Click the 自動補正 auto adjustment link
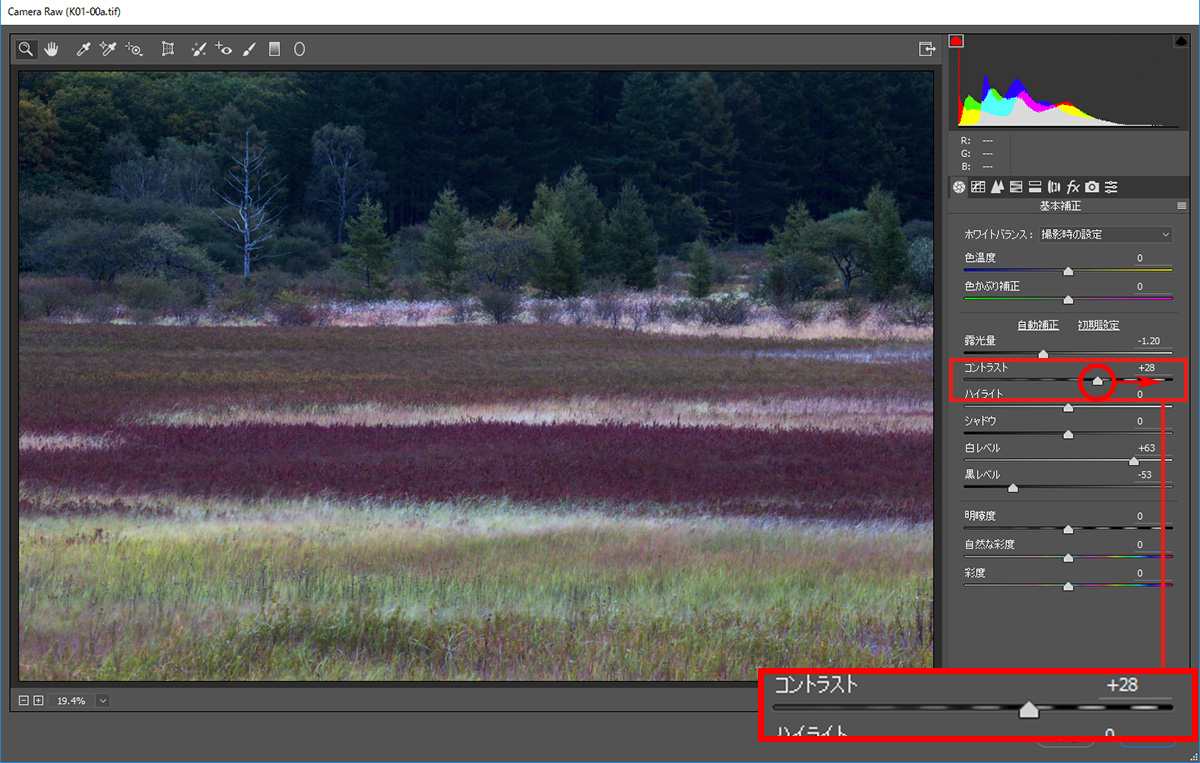 (1037, 325)
